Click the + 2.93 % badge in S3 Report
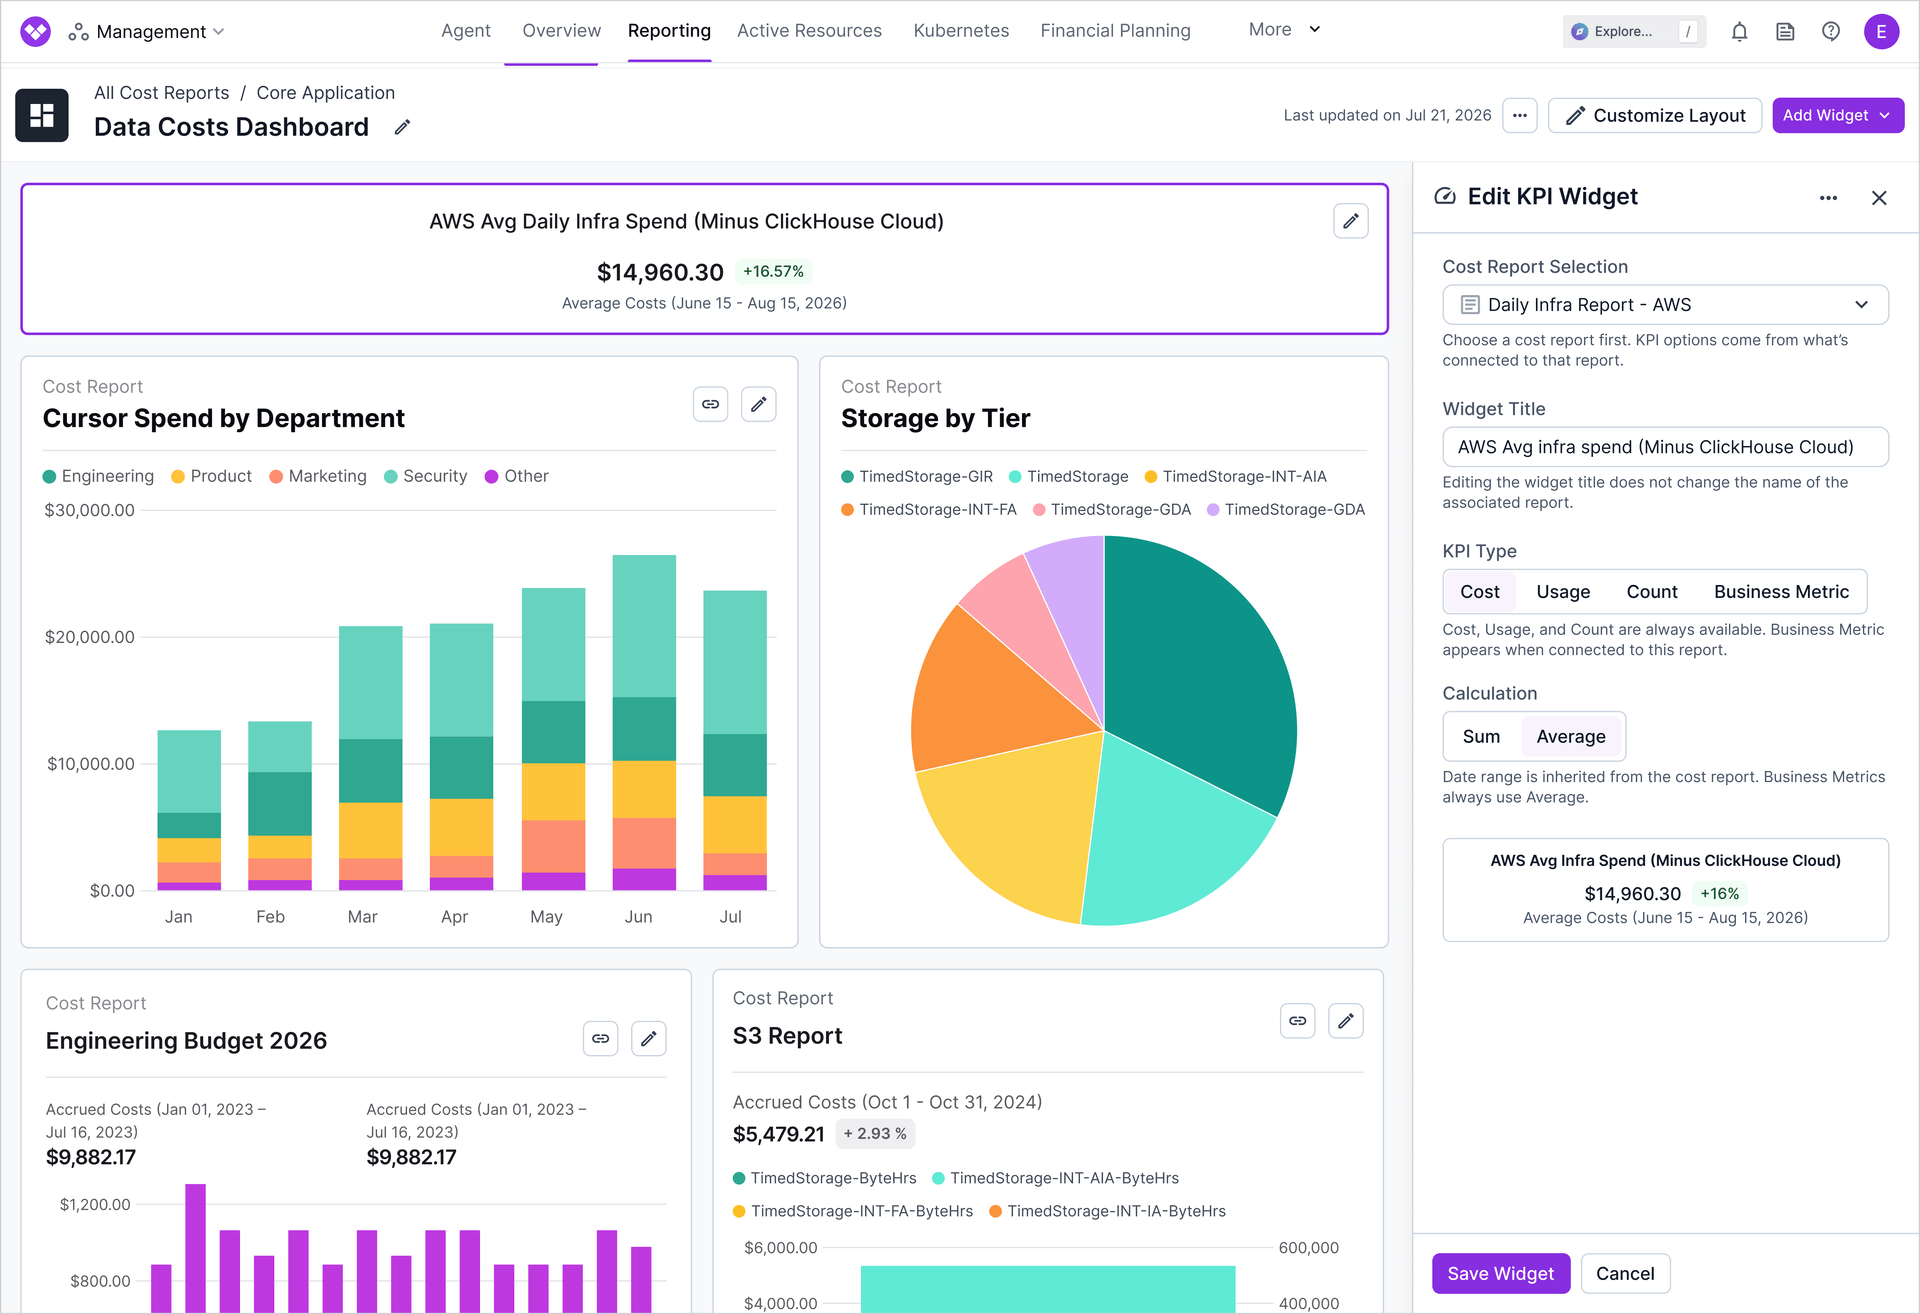 875,1134
